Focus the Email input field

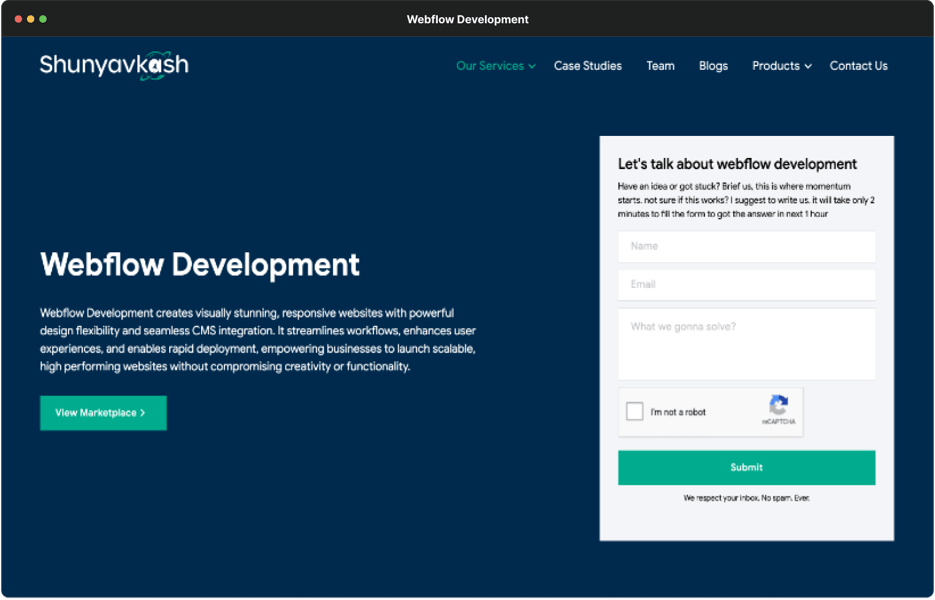pyautogui.click(x=746, y=284)
